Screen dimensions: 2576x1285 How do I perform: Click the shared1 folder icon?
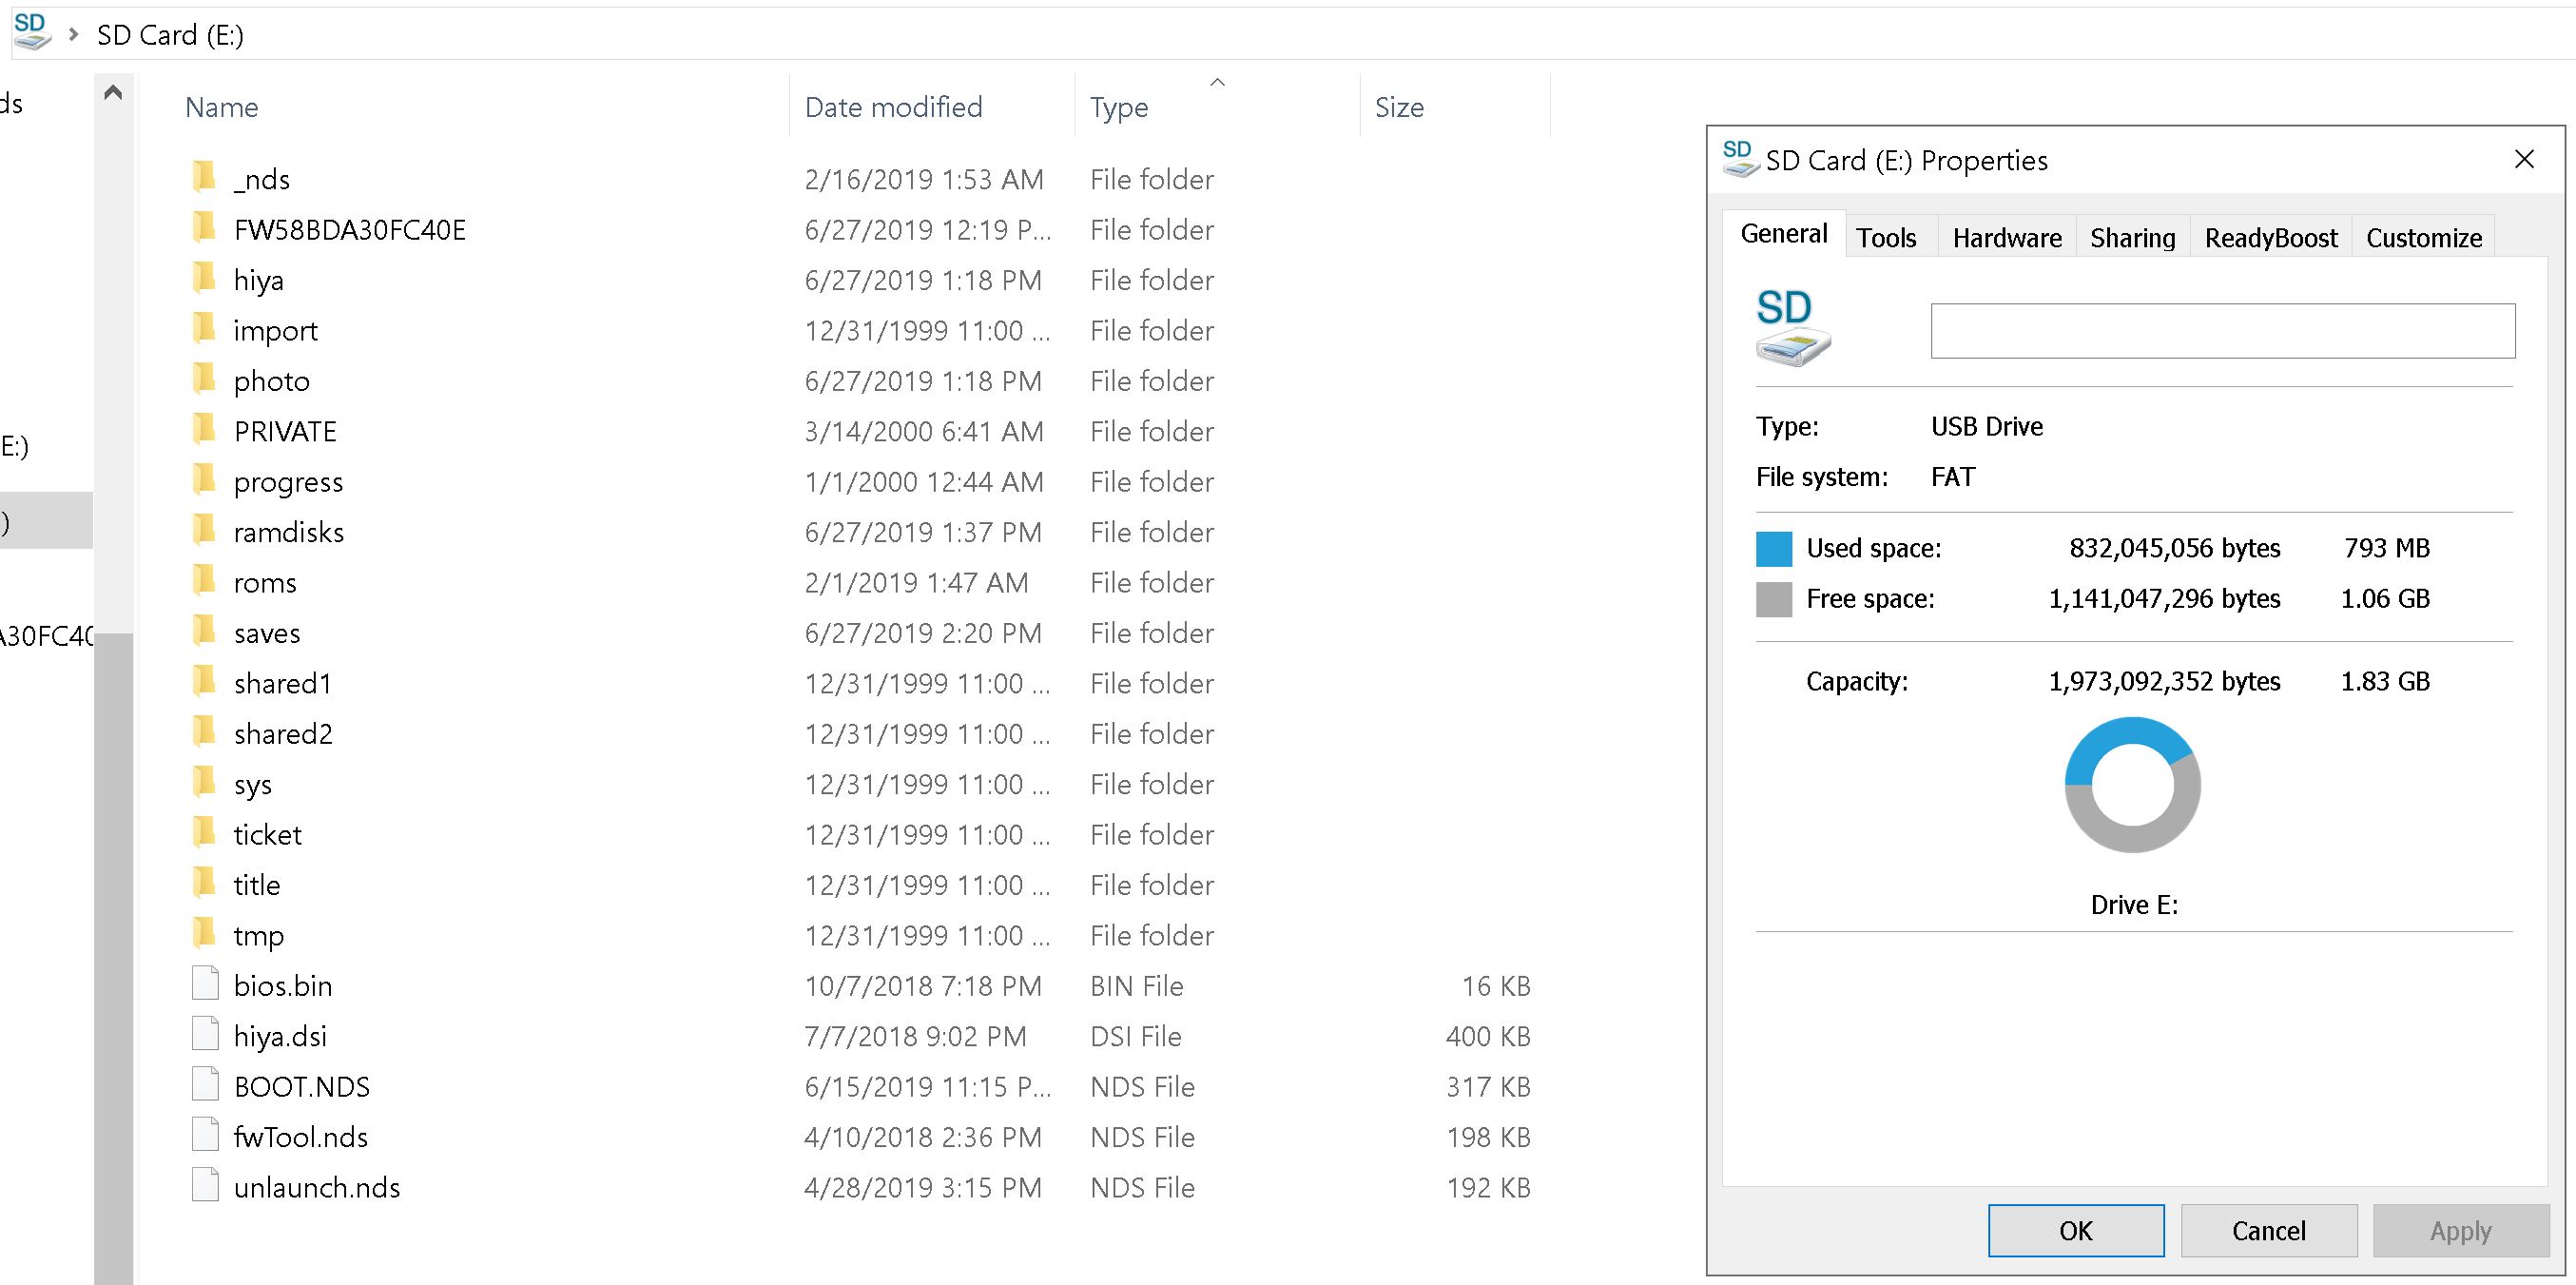coord(204,682)
